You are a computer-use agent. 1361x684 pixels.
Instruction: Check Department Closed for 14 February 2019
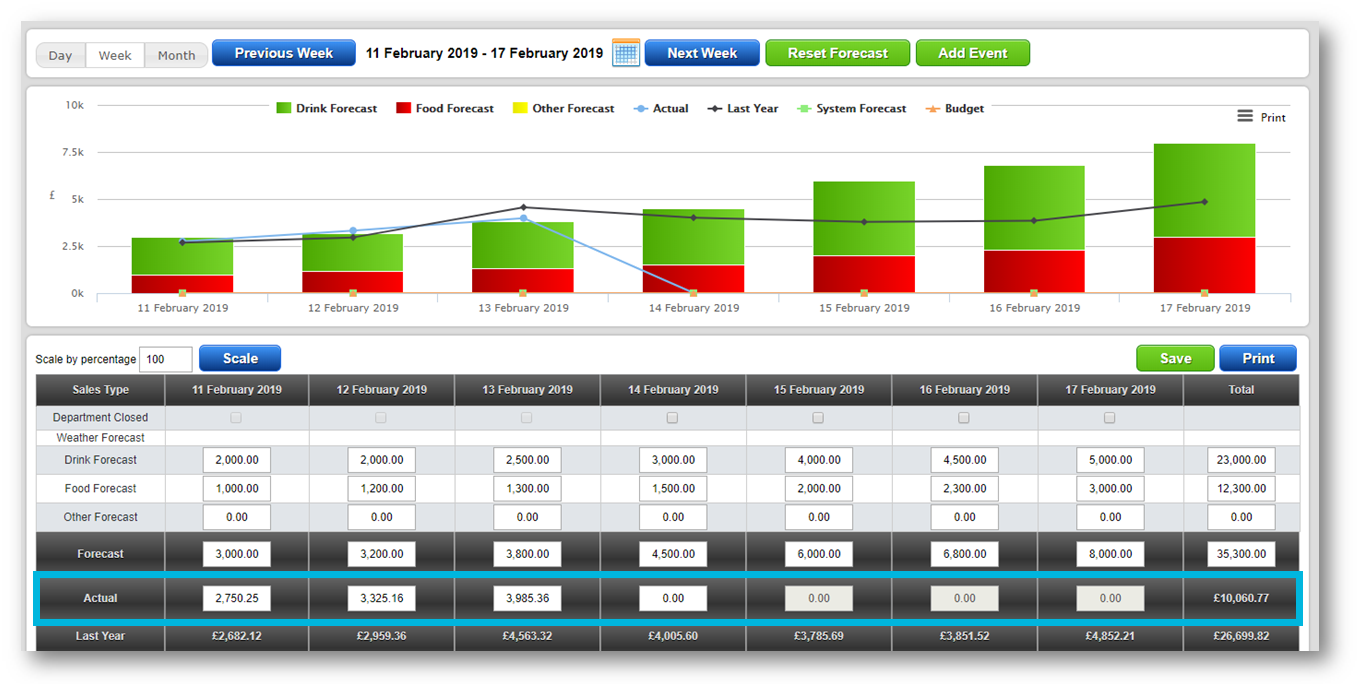tap(672, 418)
